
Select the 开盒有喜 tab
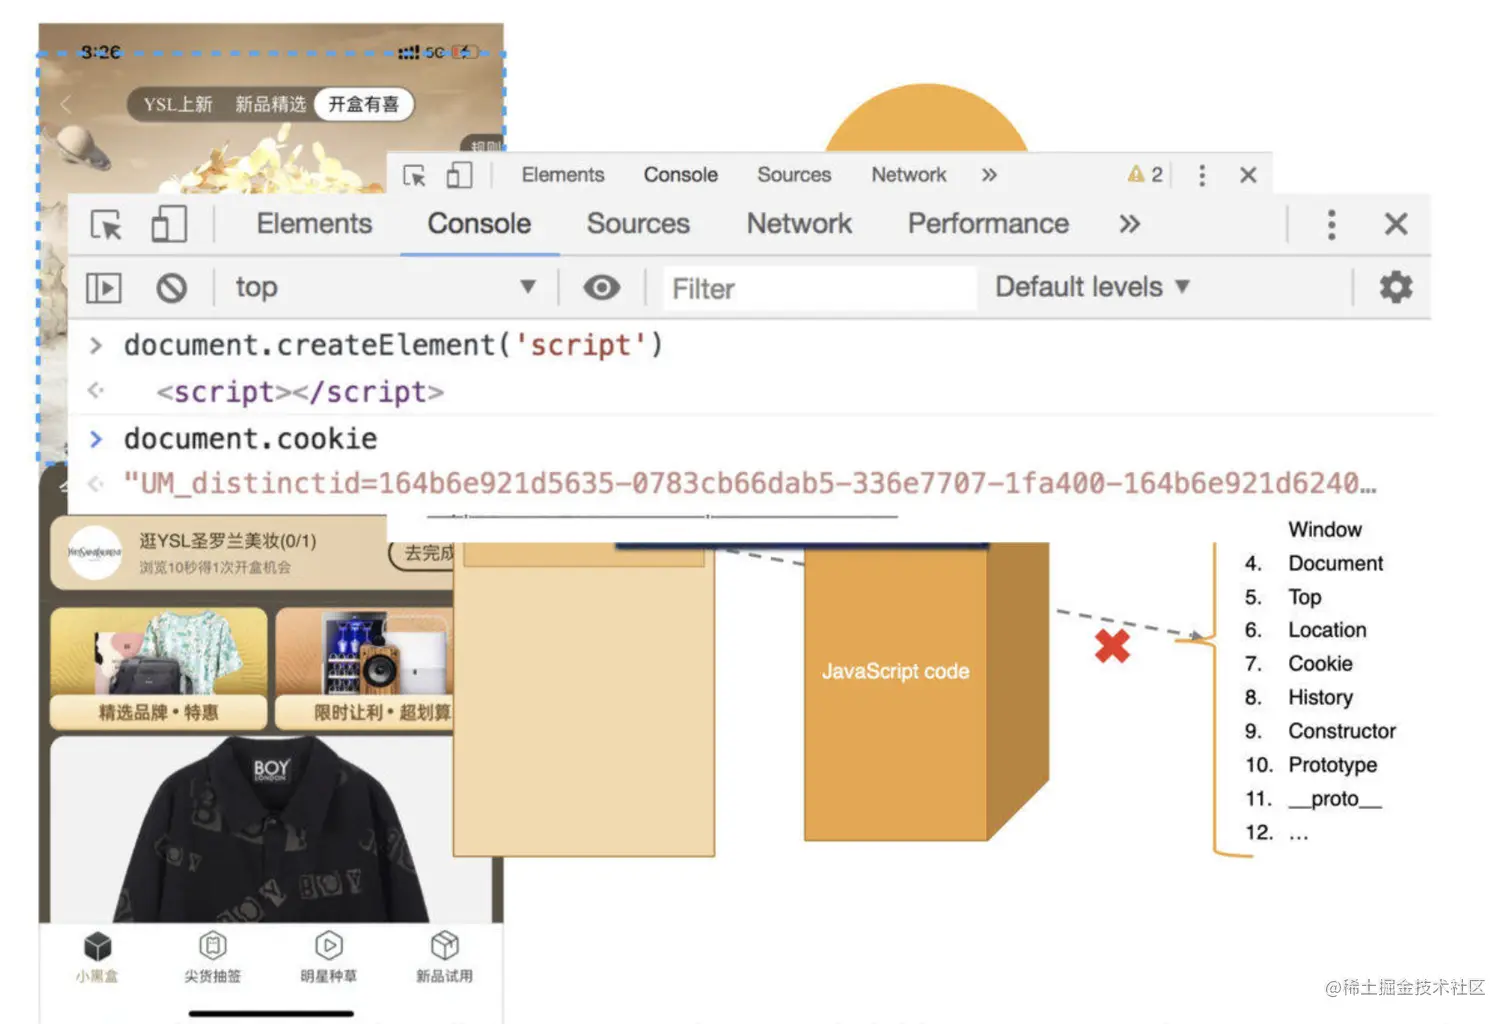363,104
